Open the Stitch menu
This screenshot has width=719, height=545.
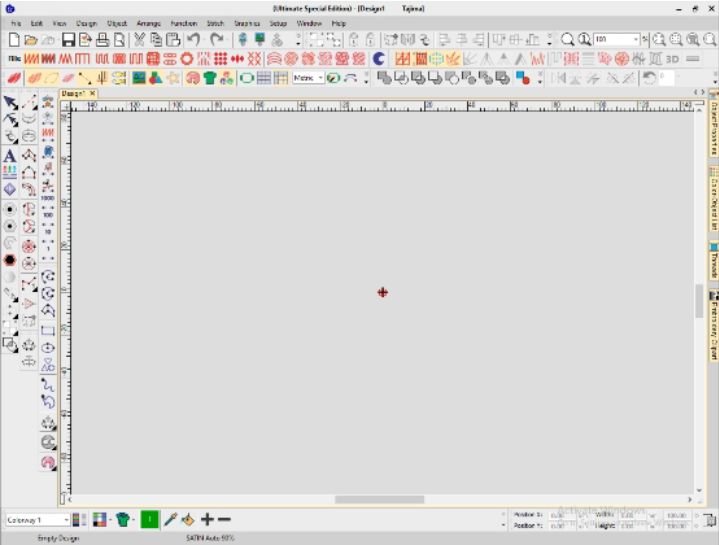point(215,23)
